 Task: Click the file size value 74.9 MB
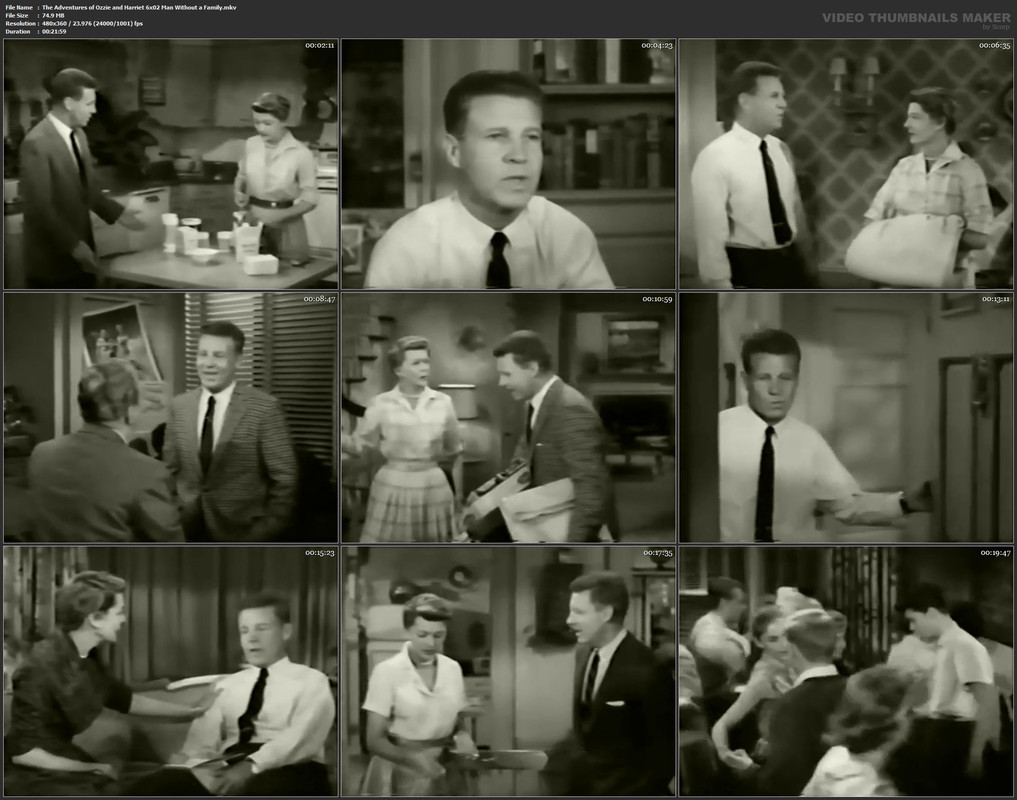(53, 15)
